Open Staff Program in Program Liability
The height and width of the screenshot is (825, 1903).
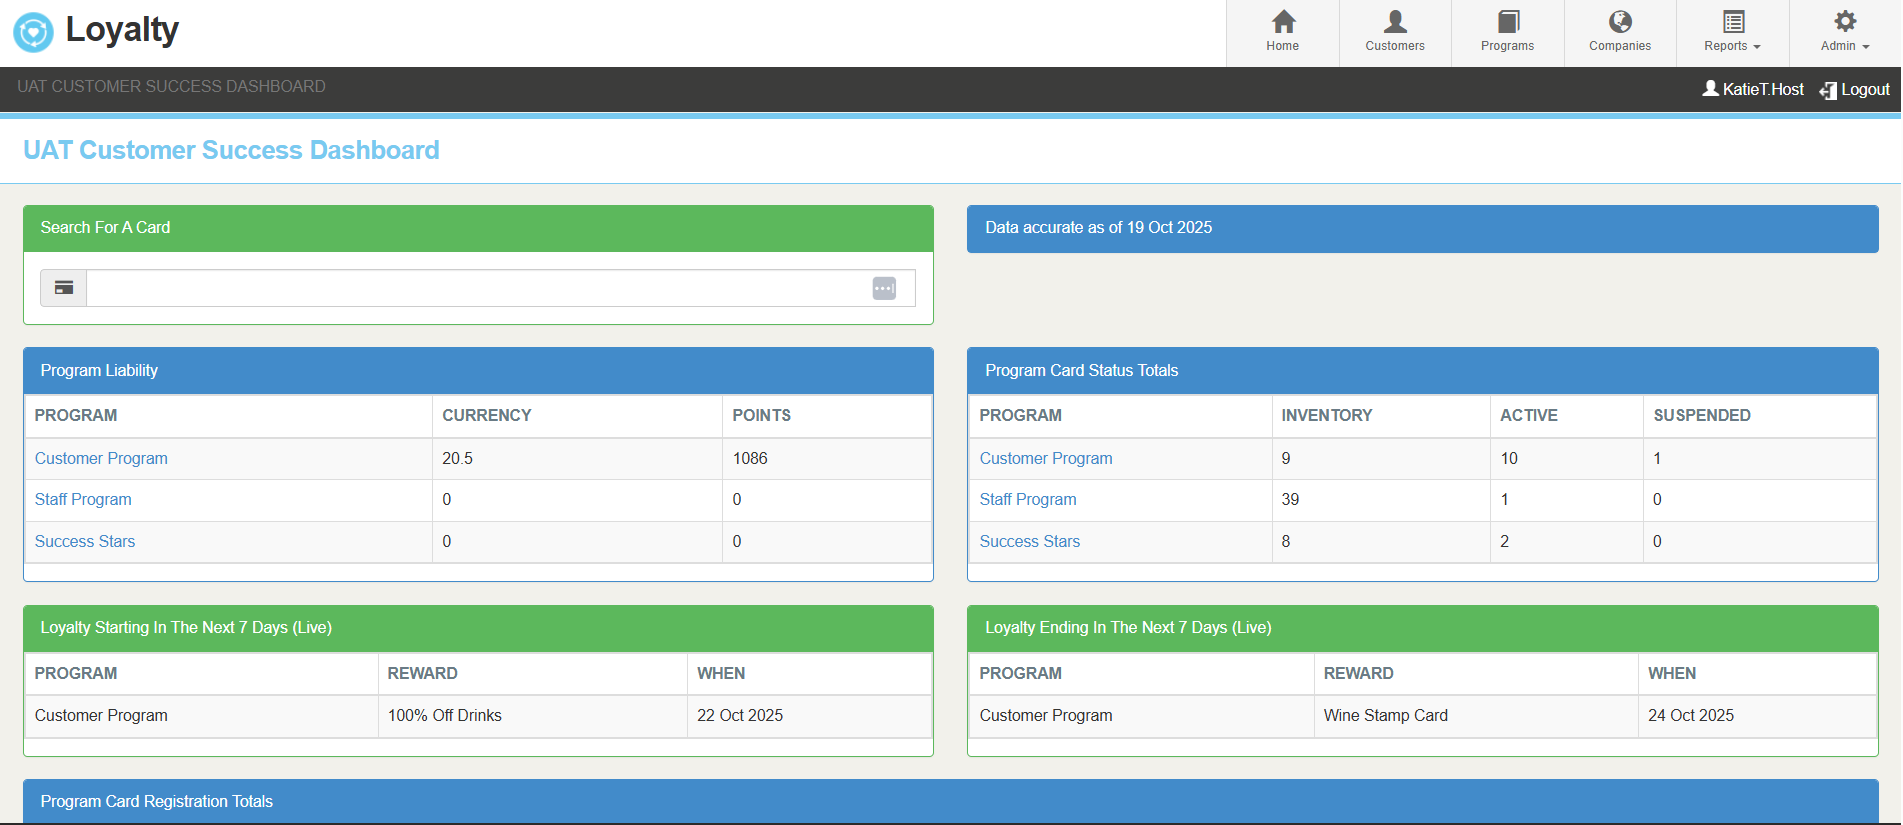pyautogui.click(x=83, y=499)
